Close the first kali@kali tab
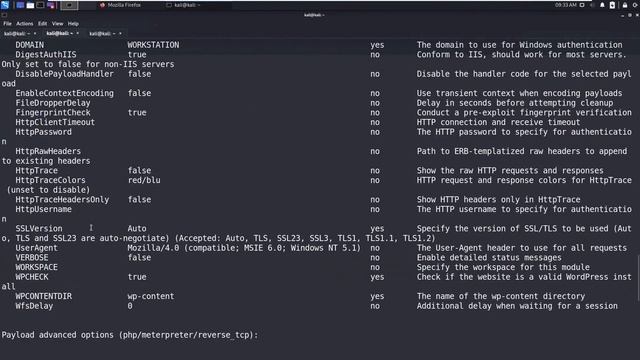Image resolution: width=640 pixels, height=360 pixels. (35, 33)
